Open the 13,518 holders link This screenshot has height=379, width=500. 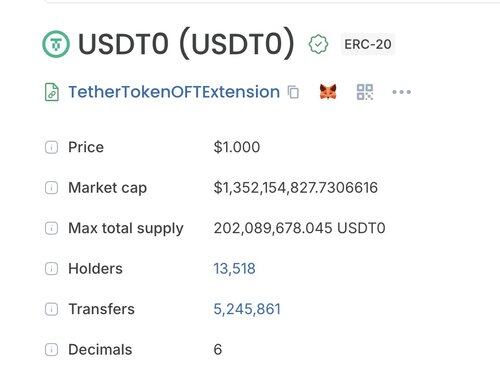point(234,269)
